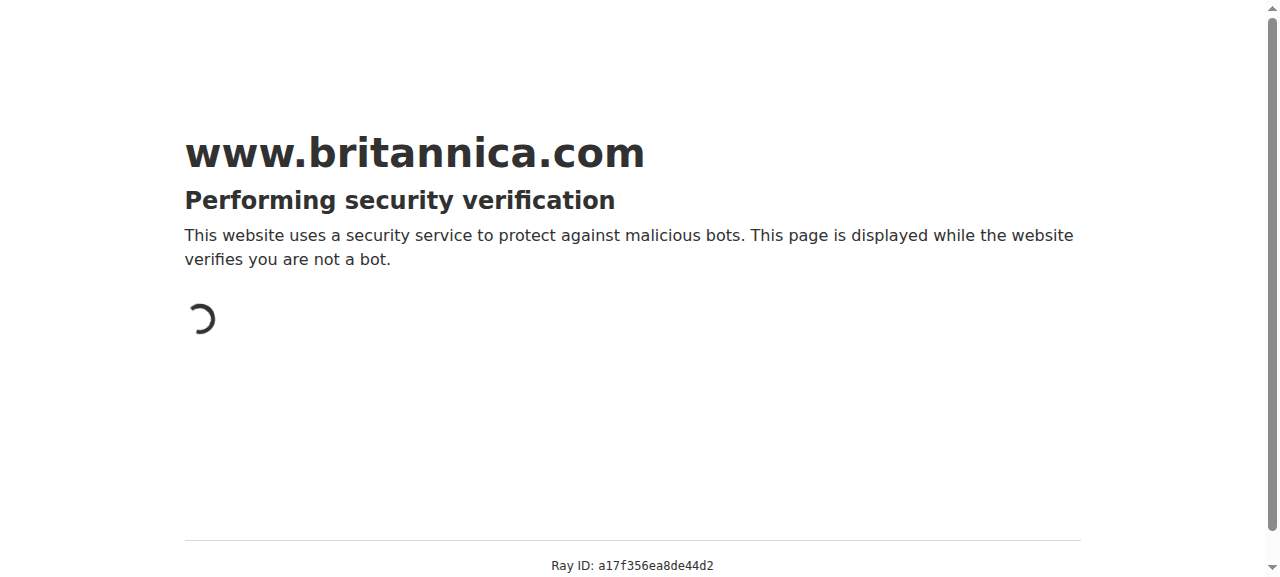Click the scrollbar up arrow

[1273, 7]
